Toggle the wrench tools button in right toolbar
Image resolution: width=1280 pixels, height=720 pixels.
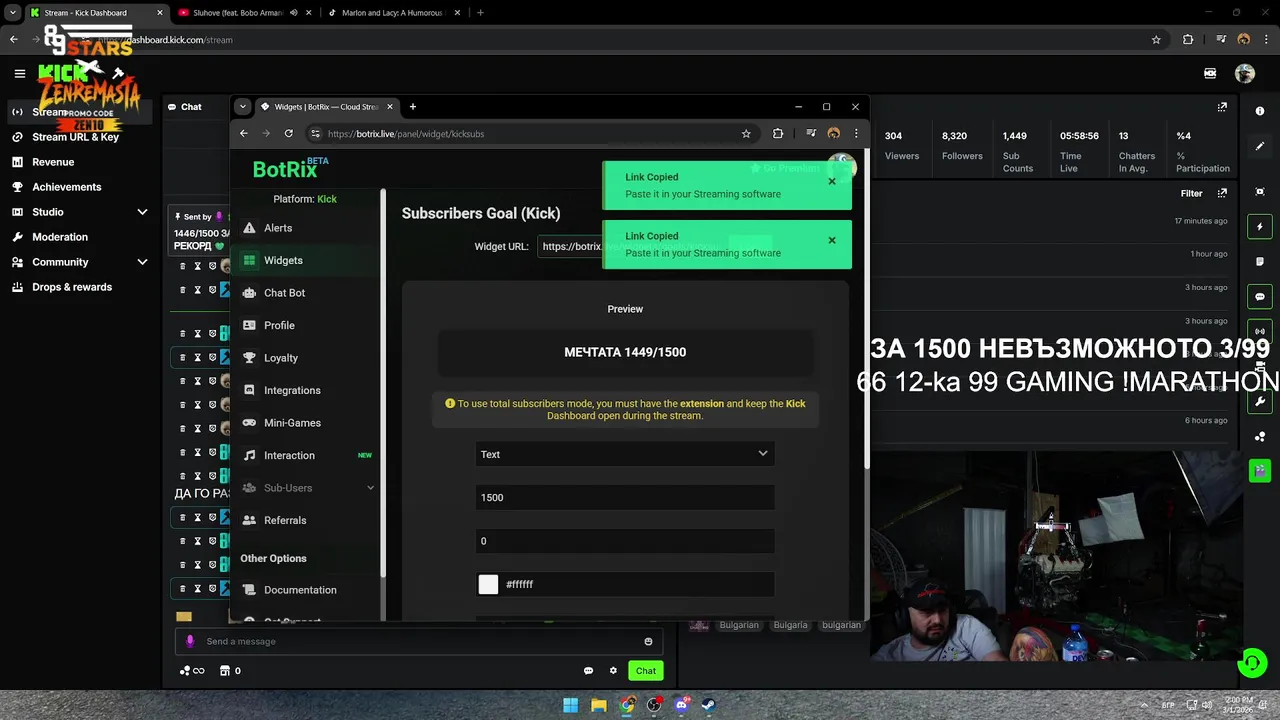[x=1260, y=402]
